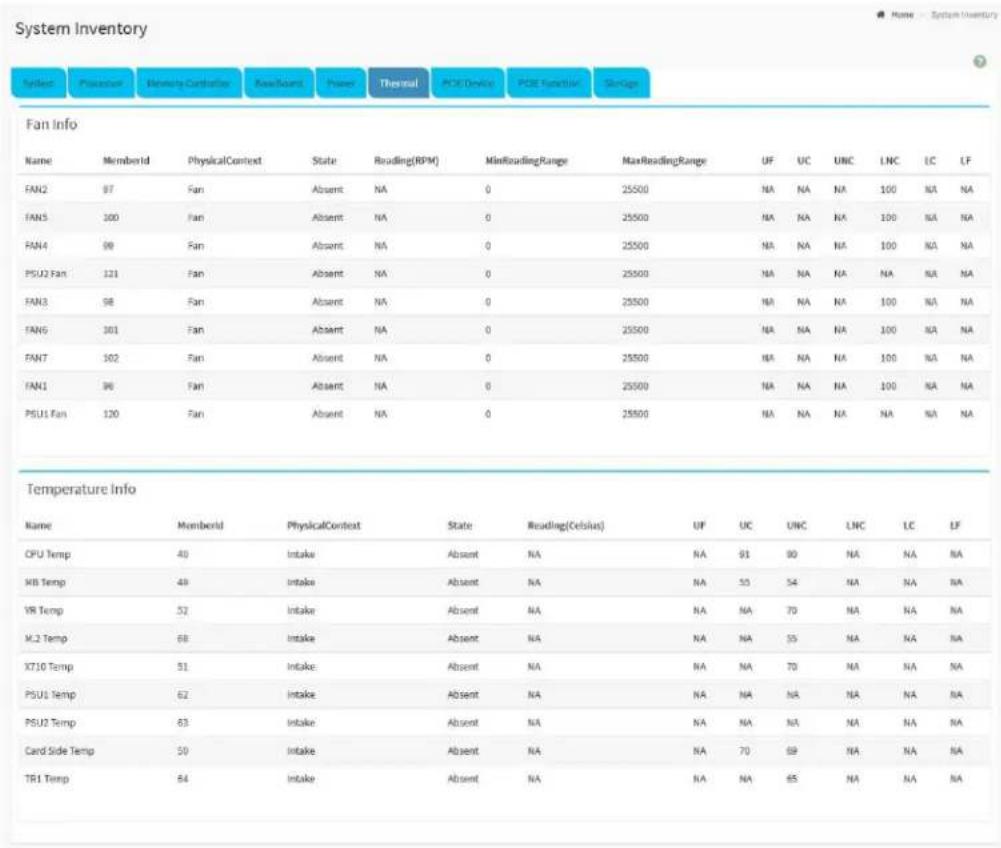Select the BaseBoard tab
The width and height of the screenshot is (1001, 848).
tap(279, 83)
